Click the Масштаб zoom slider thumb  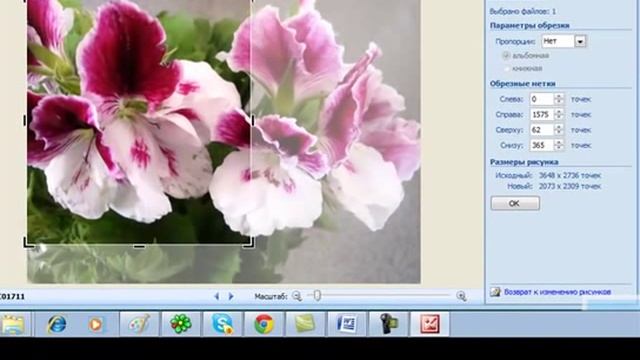pyautogui.click(x=317, y=295)
